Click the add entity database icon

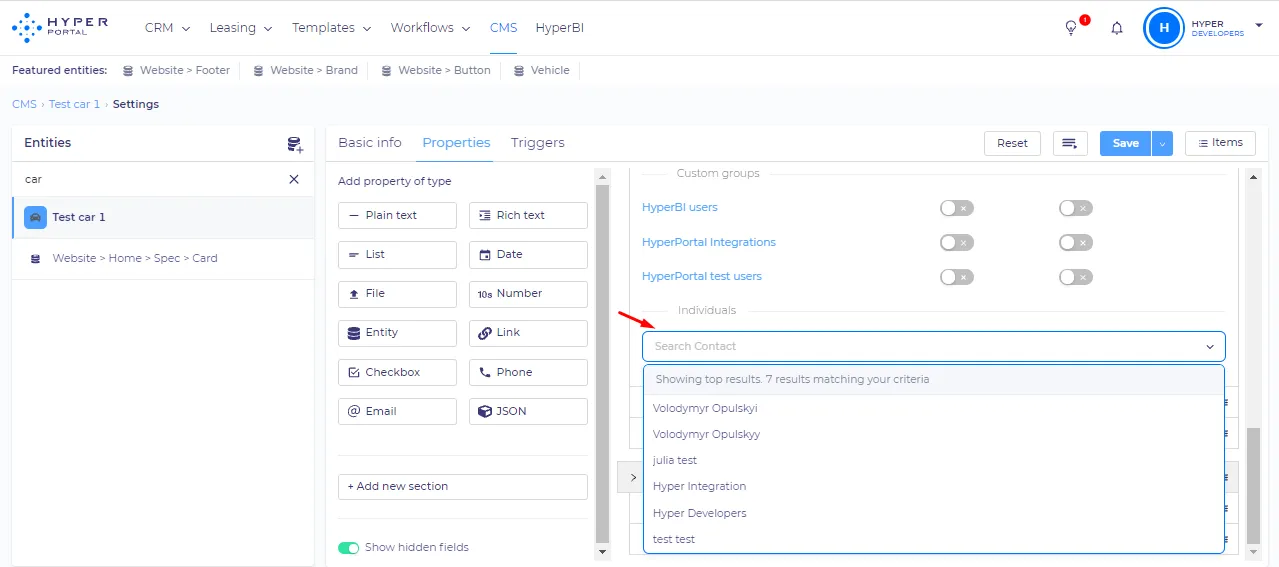295,144
